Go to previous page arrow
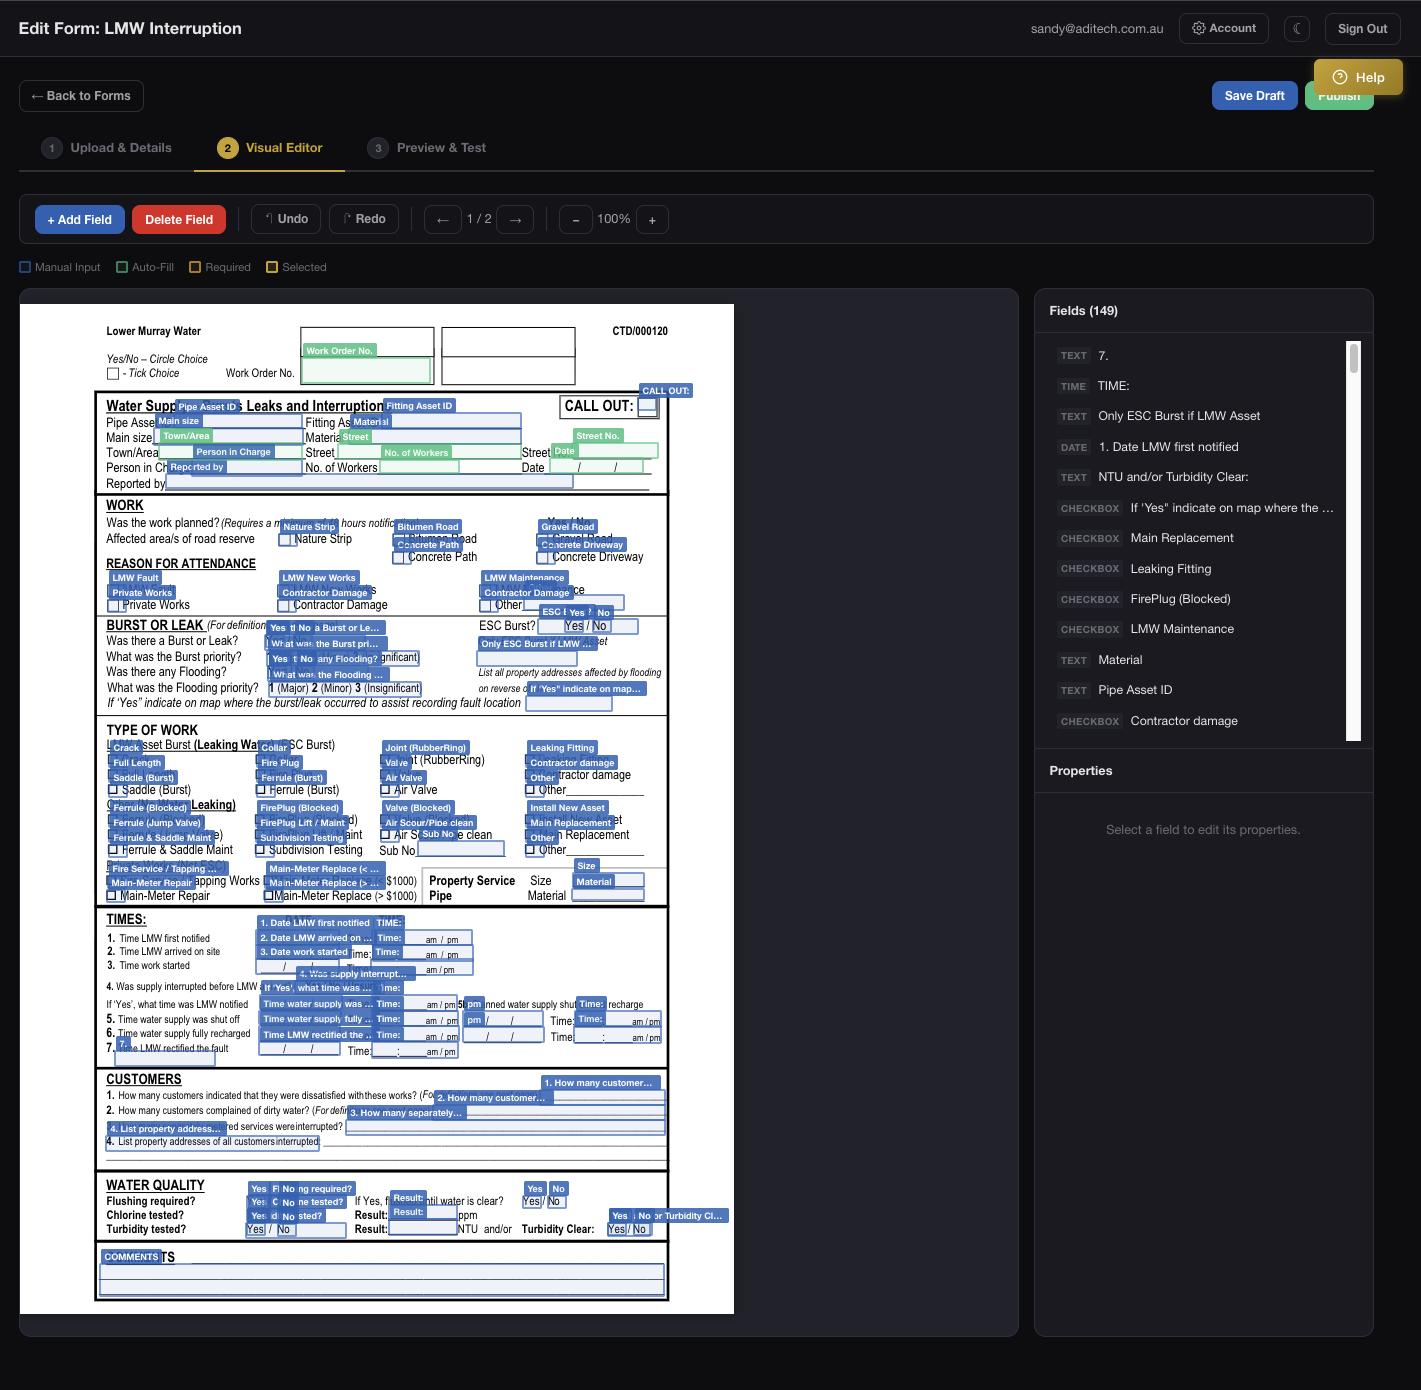This screenshot has width=1421, height=1390. pyautogui.click(x=442, y=220)
